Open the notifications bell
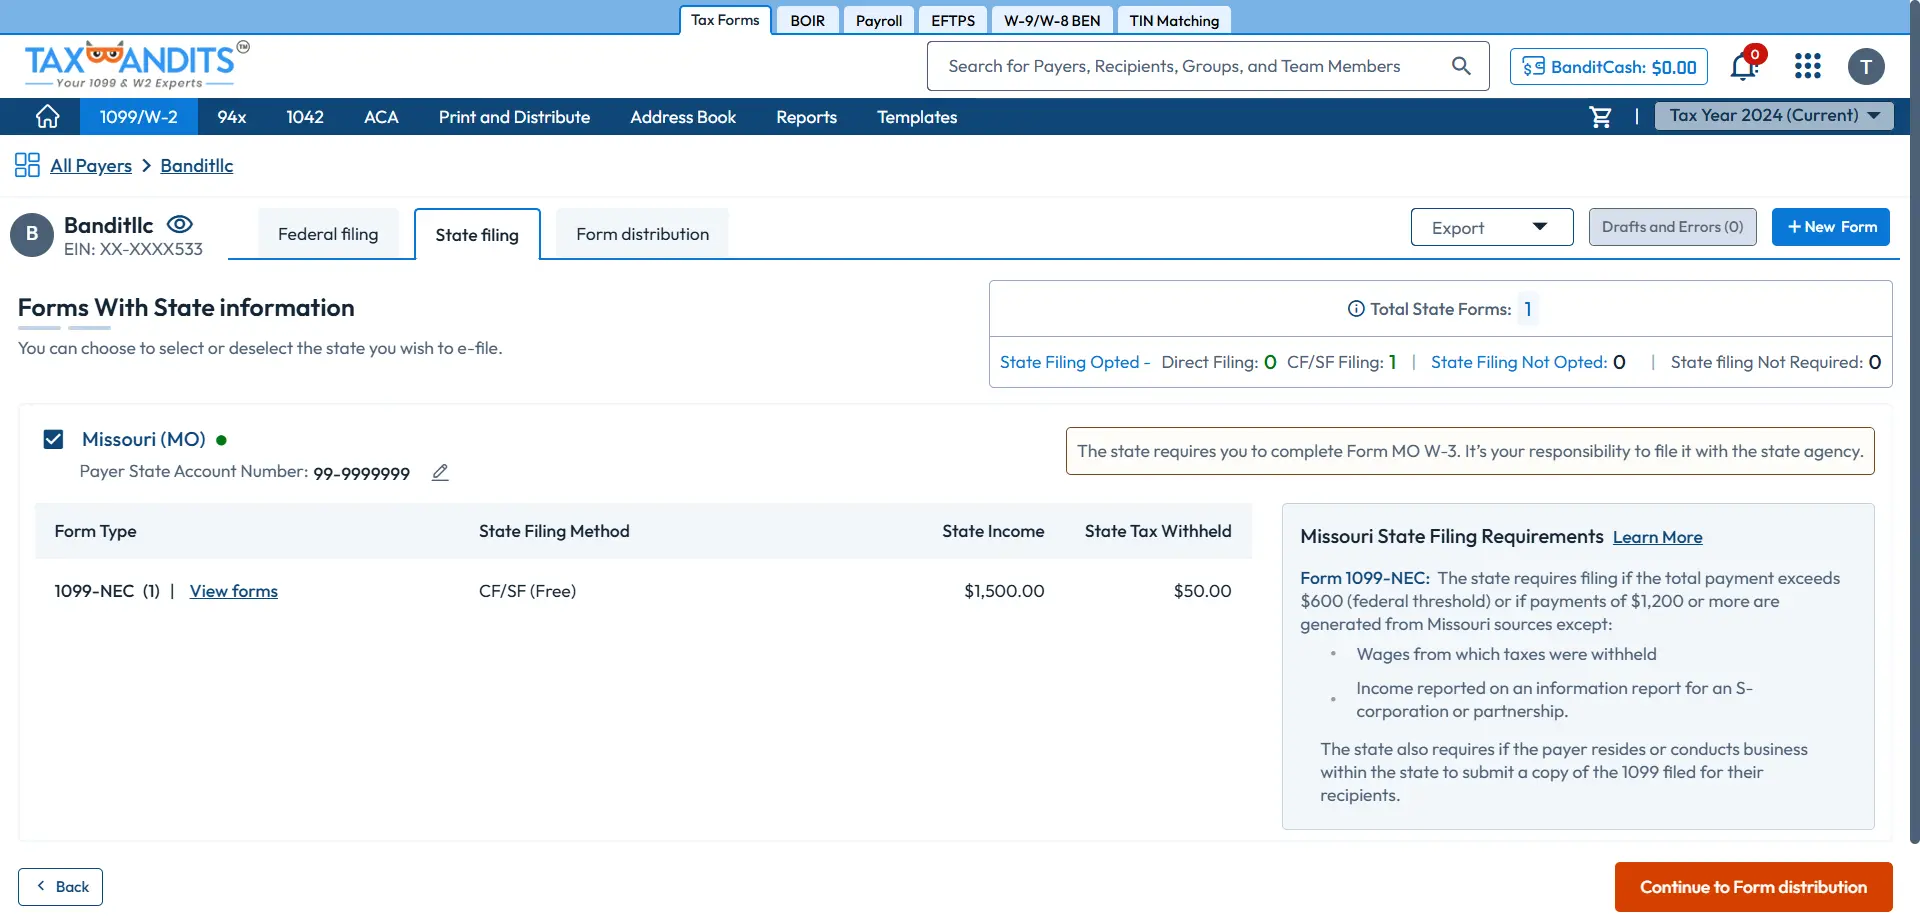Image resolution: width=1920 pixels, height=919 pixels. tap(1745, 66)
